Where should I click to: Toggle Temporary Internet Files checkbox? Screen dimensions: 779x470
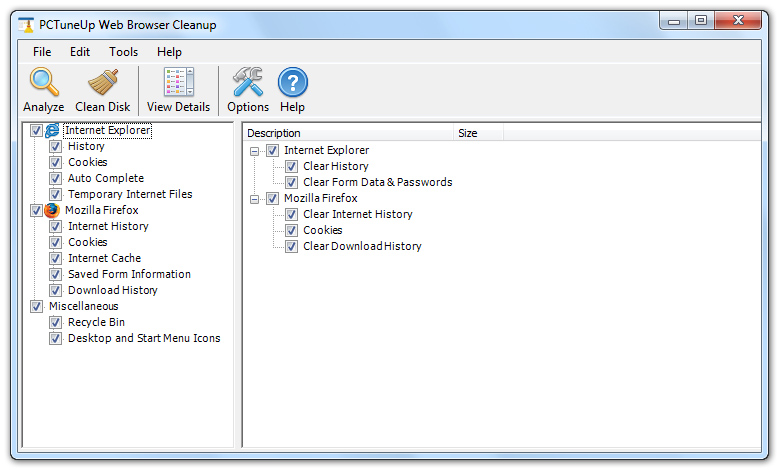pyautogui.click(x=56, y=194)
